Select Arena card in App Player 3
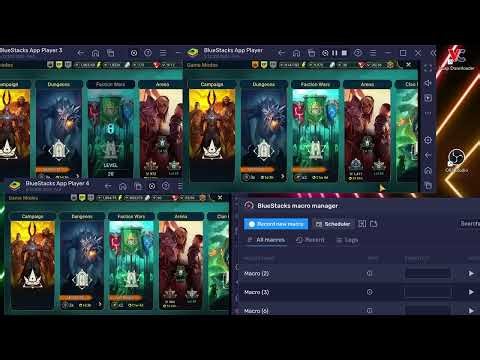This screenshot has height=360, width=480. click(161, 129)
